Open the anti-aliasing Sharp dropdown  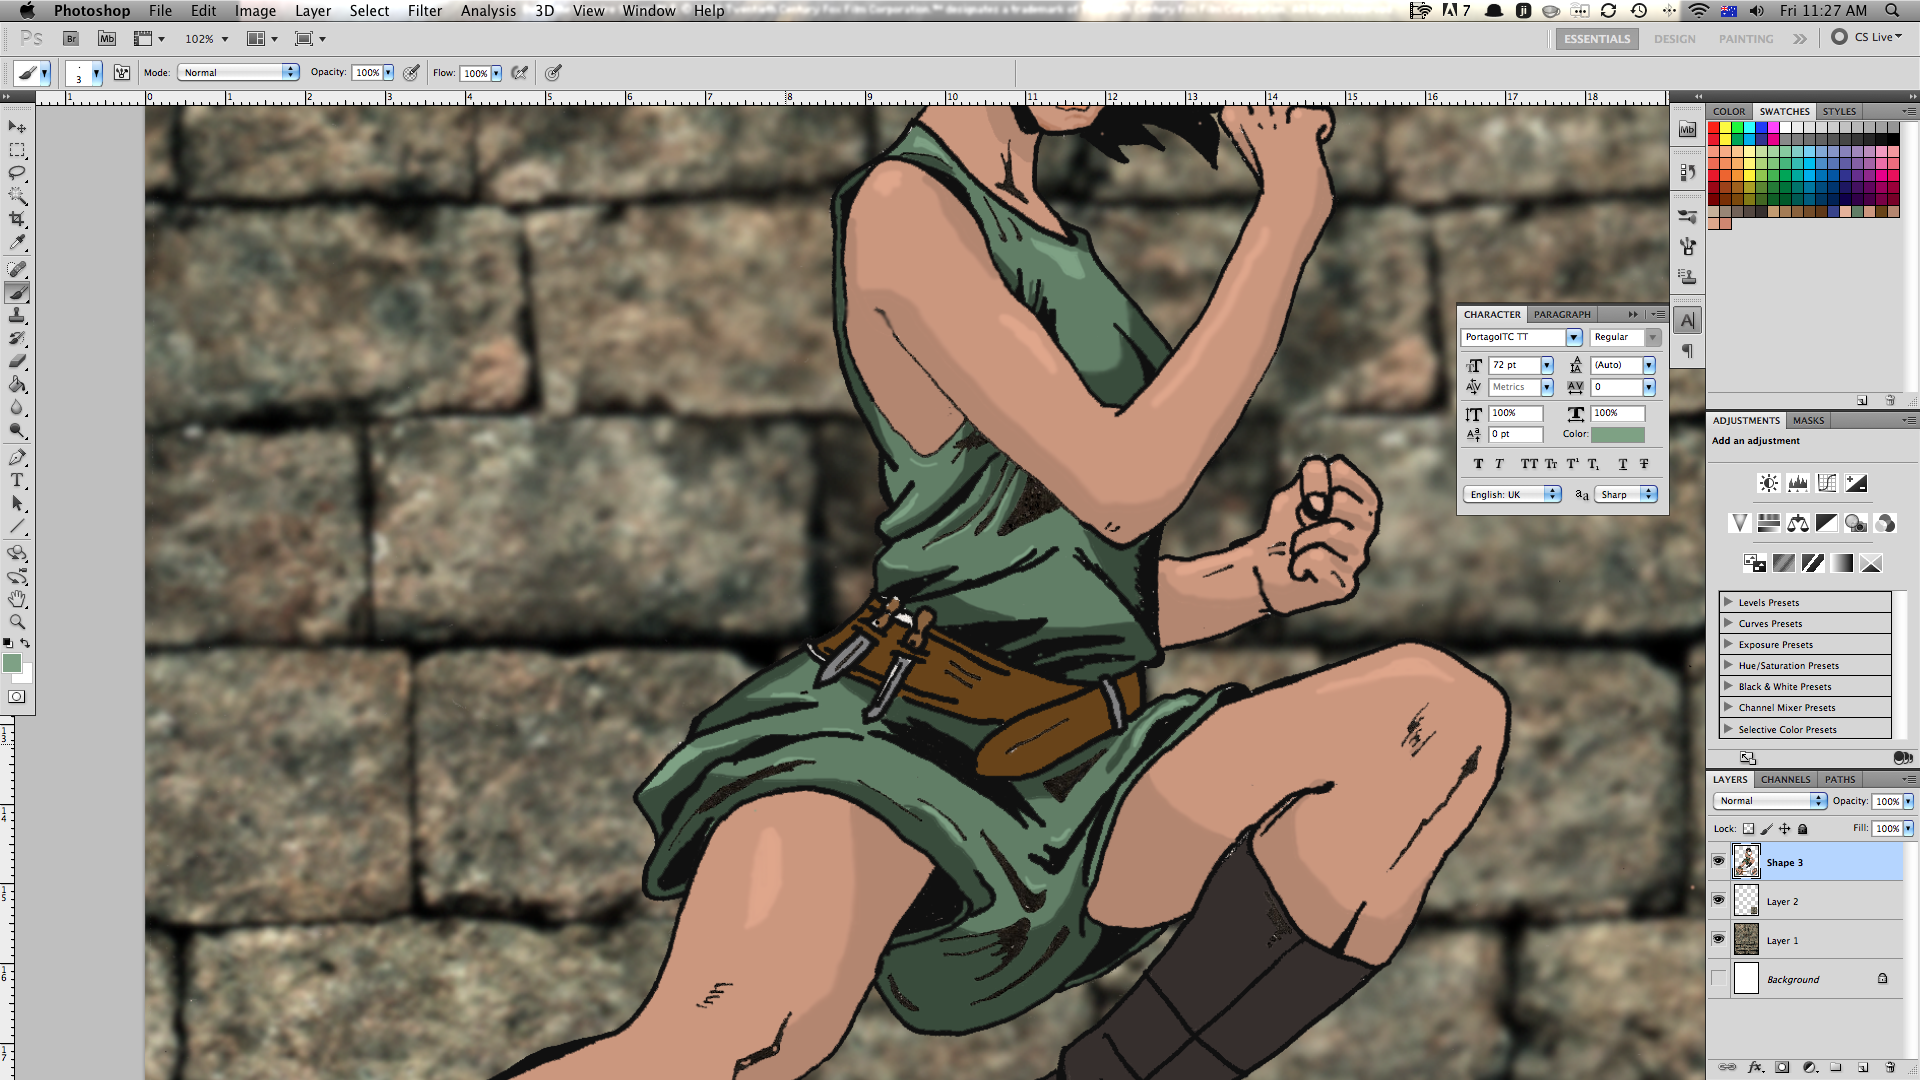click(1626, 495)
